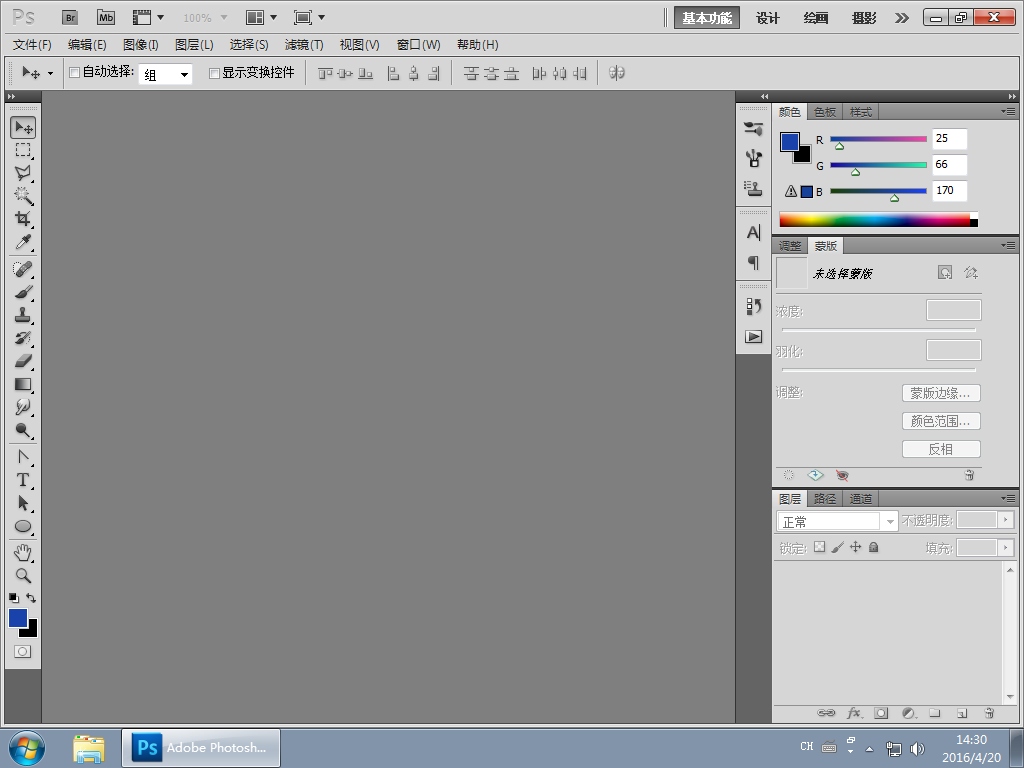Select the Magic Wand tool

click(23, 195)
